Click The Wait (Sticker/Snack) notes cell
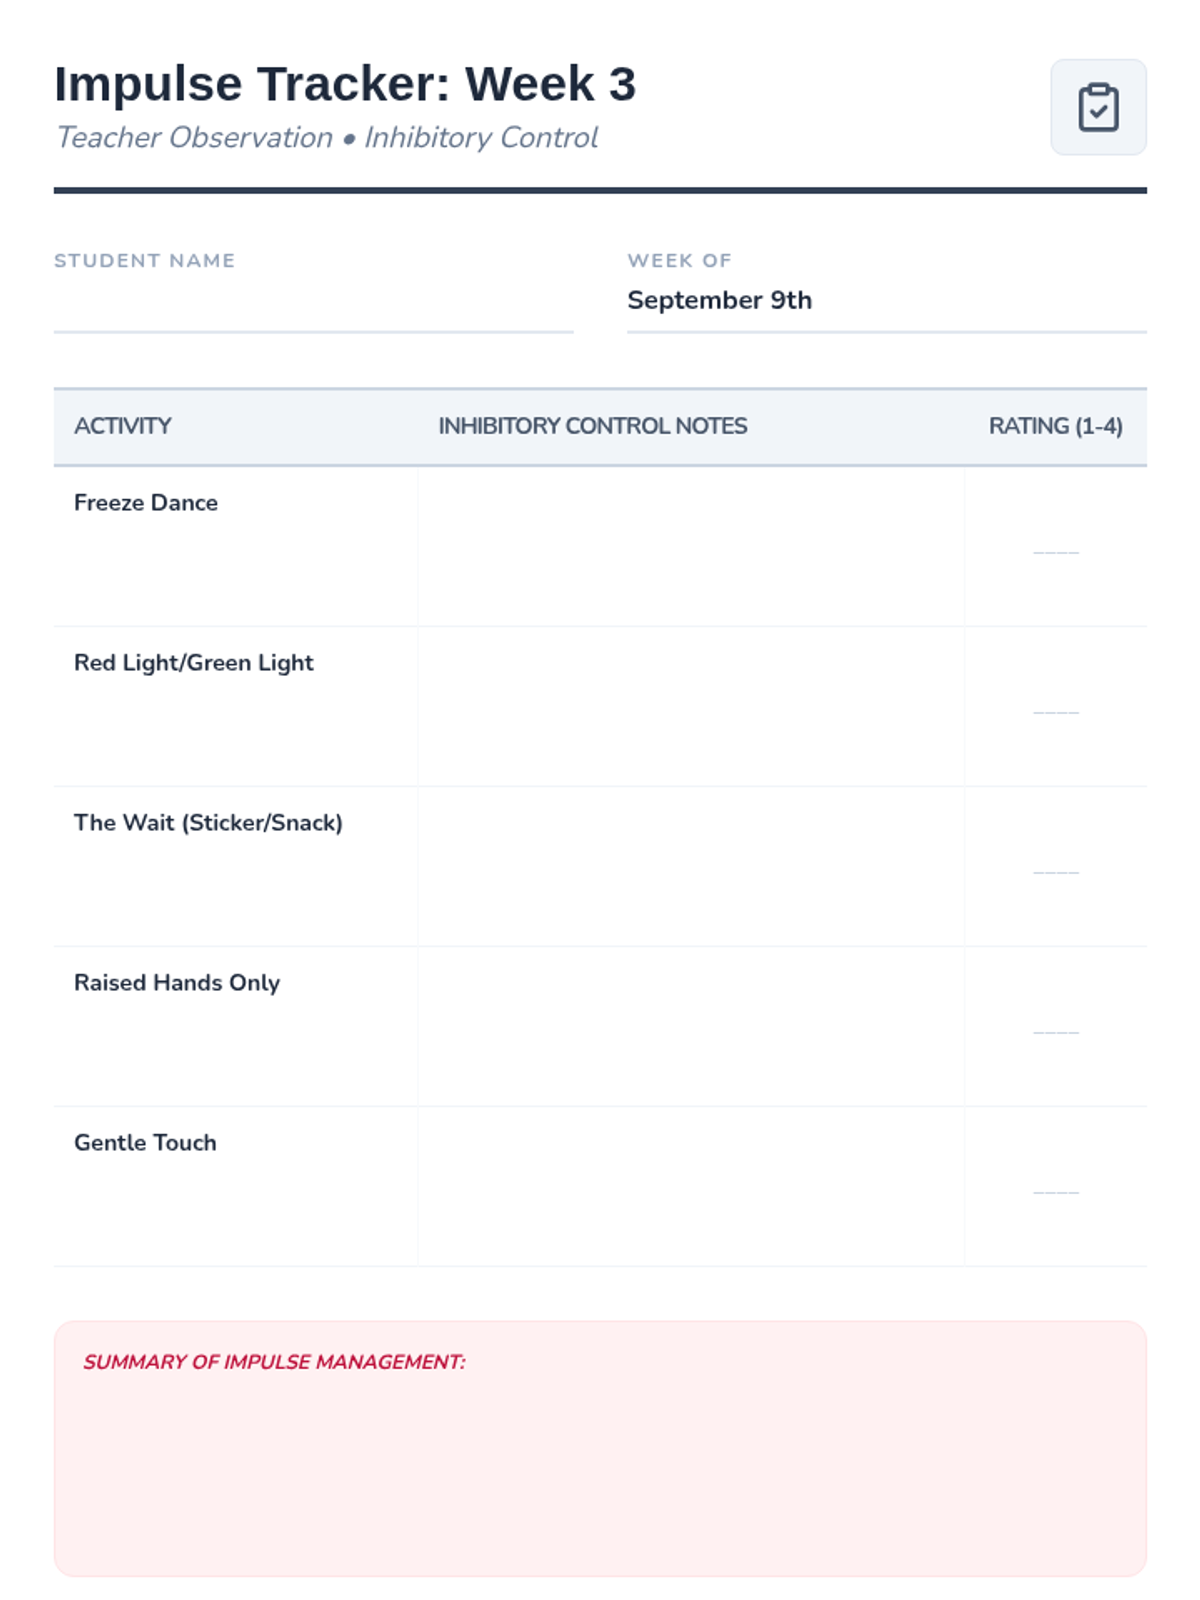1200x1600 pixels. [x=691, y=866]
